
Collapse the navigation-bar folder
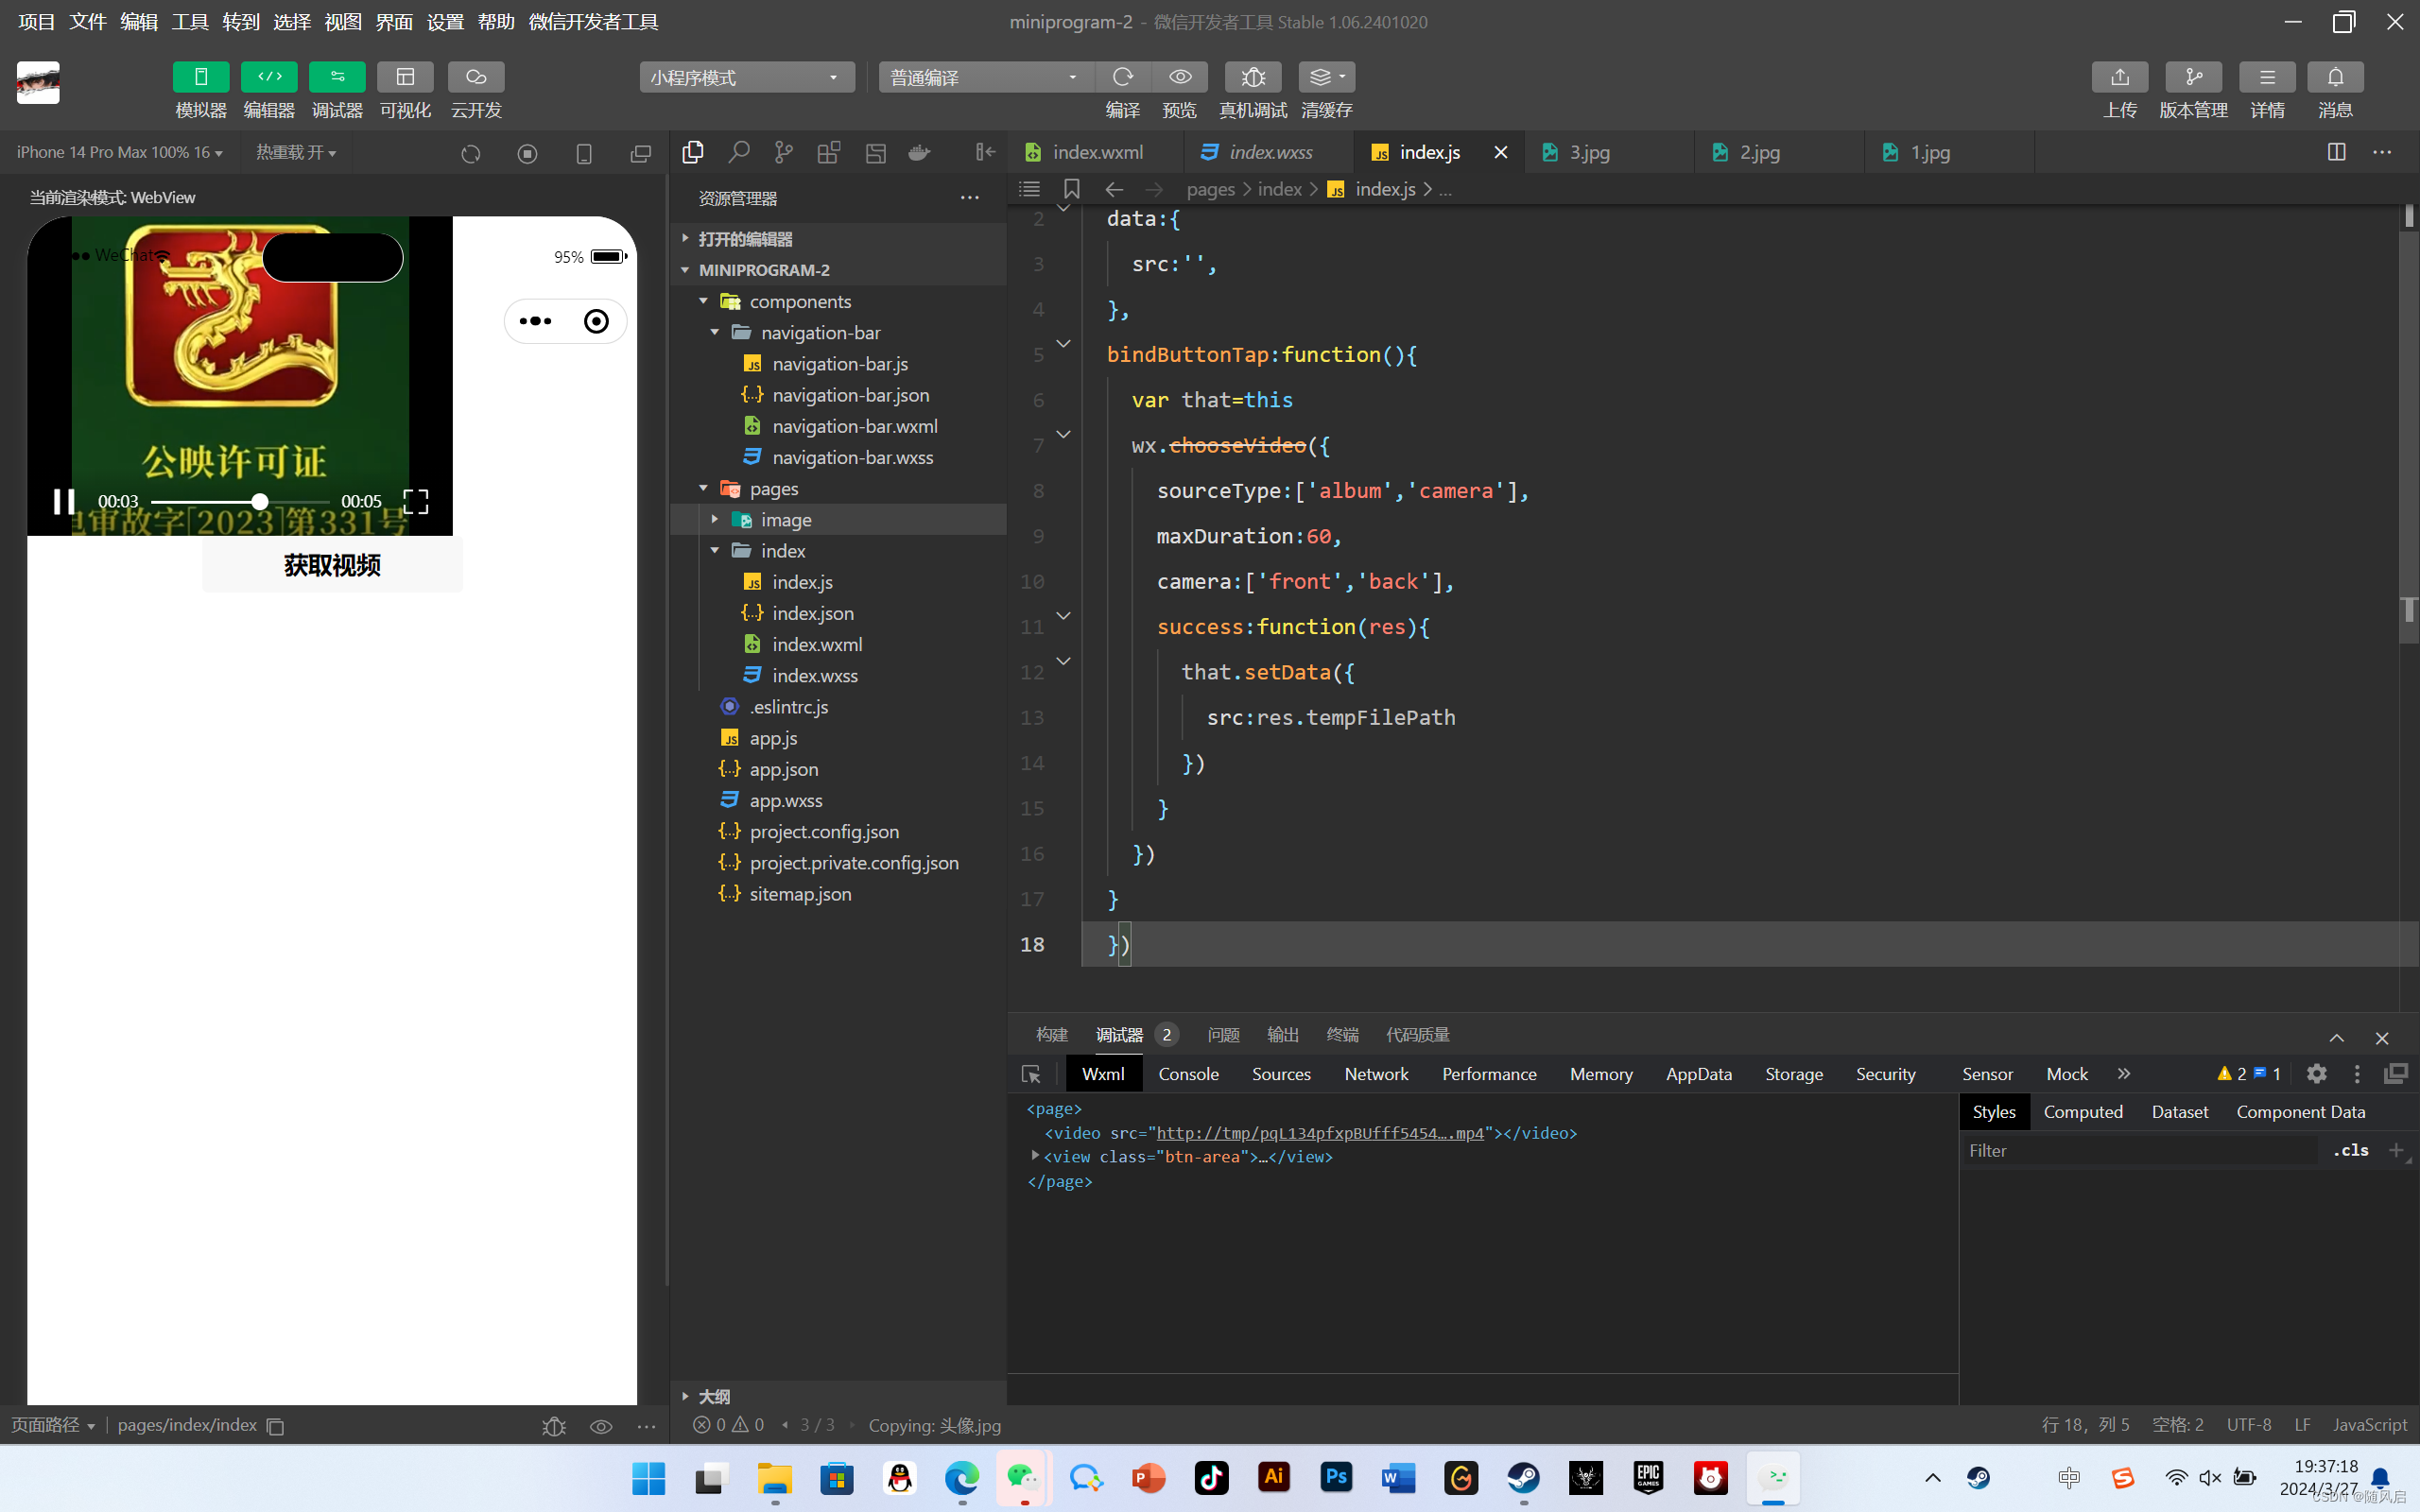[x=715, y=332]
